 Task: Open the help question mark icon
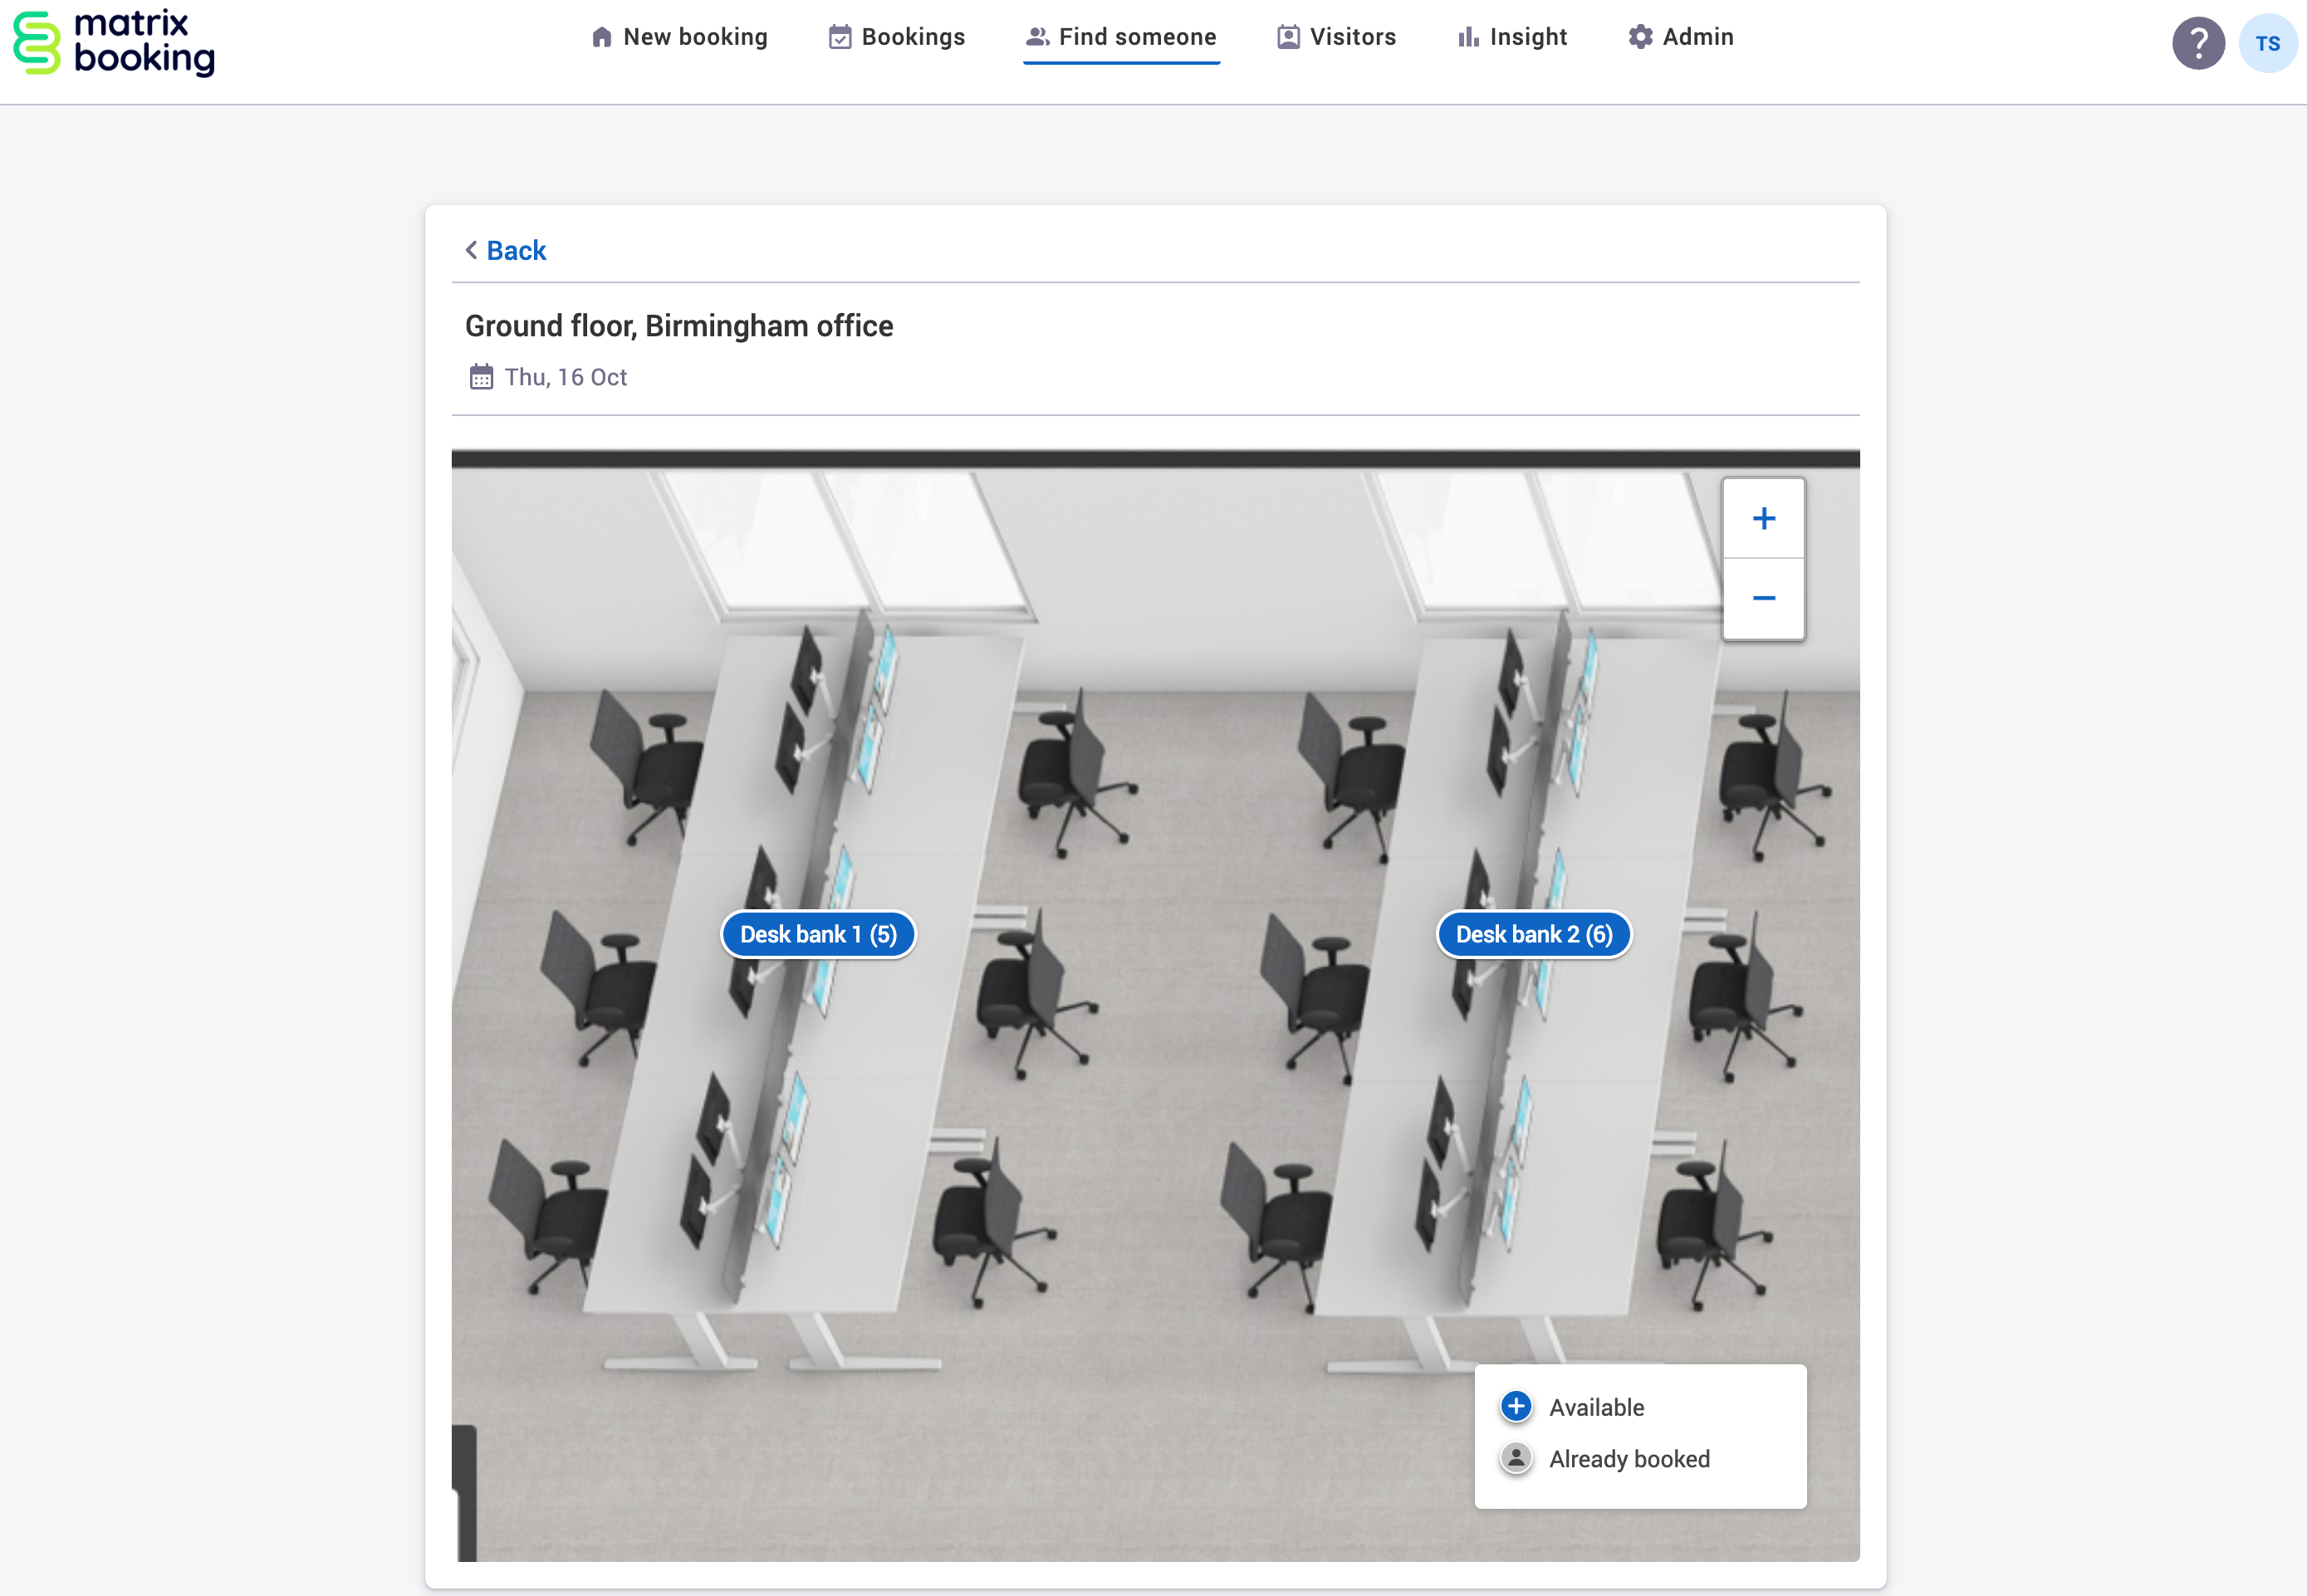(2197, 43)
